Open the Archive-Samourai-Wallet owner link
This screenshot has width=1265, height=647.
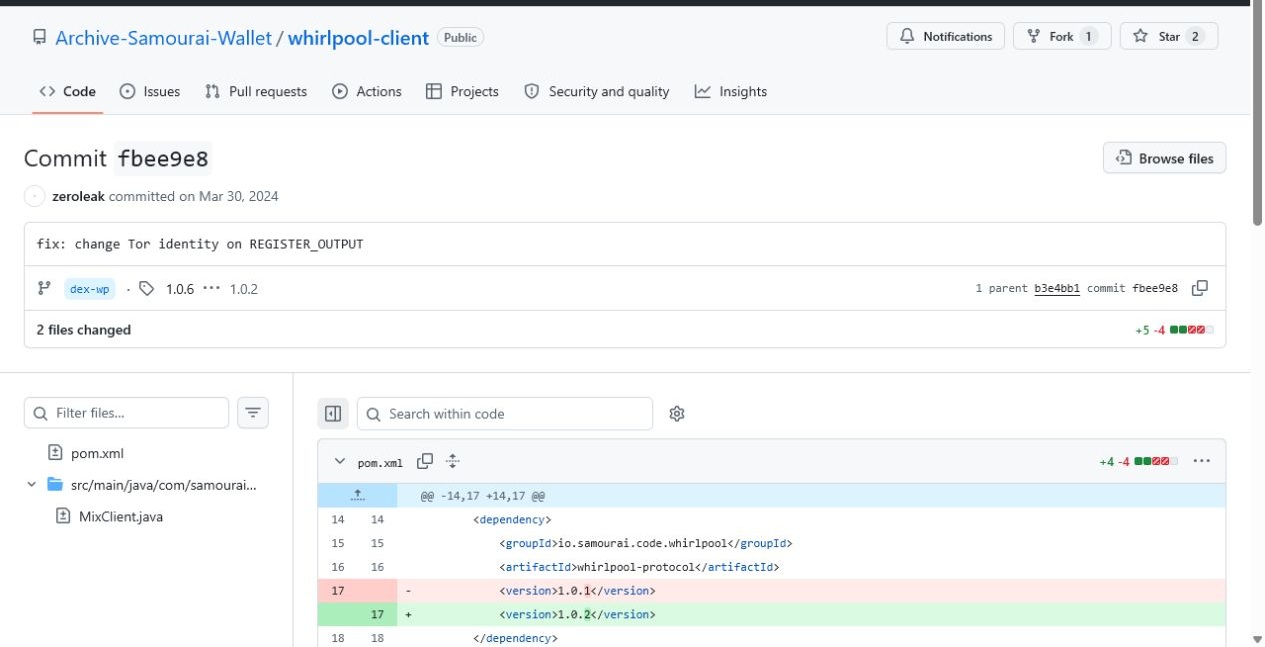click(163, 38)
